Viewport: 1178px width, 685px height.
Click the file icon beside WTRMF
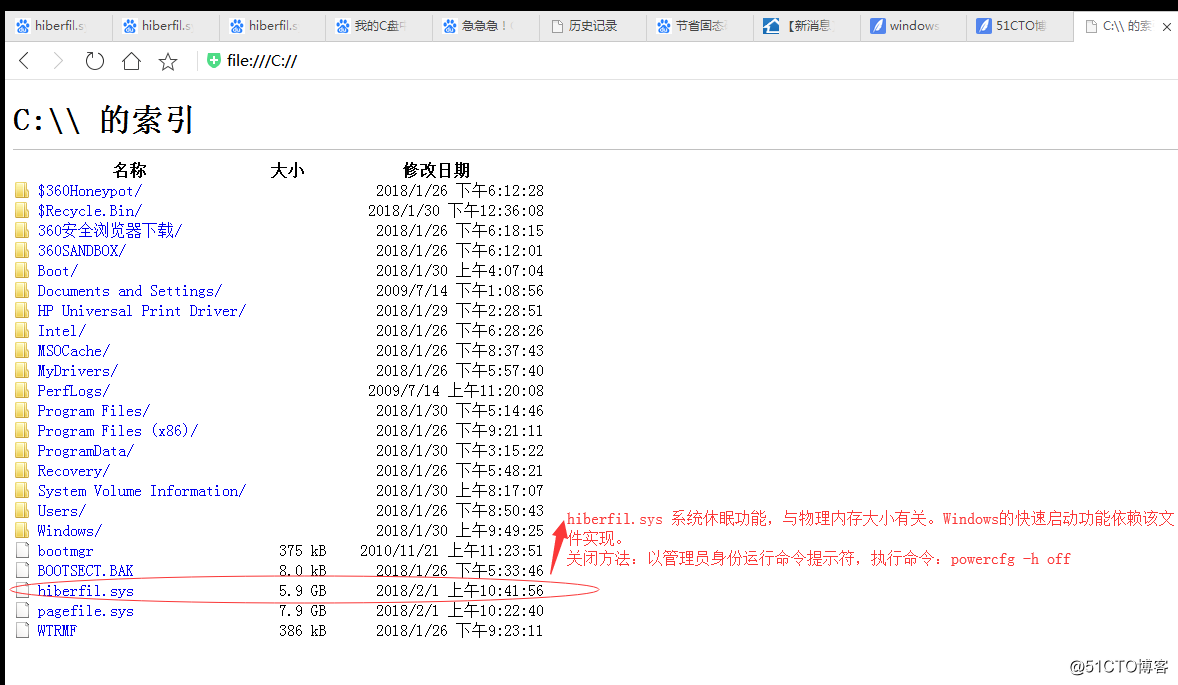point(23,630)
